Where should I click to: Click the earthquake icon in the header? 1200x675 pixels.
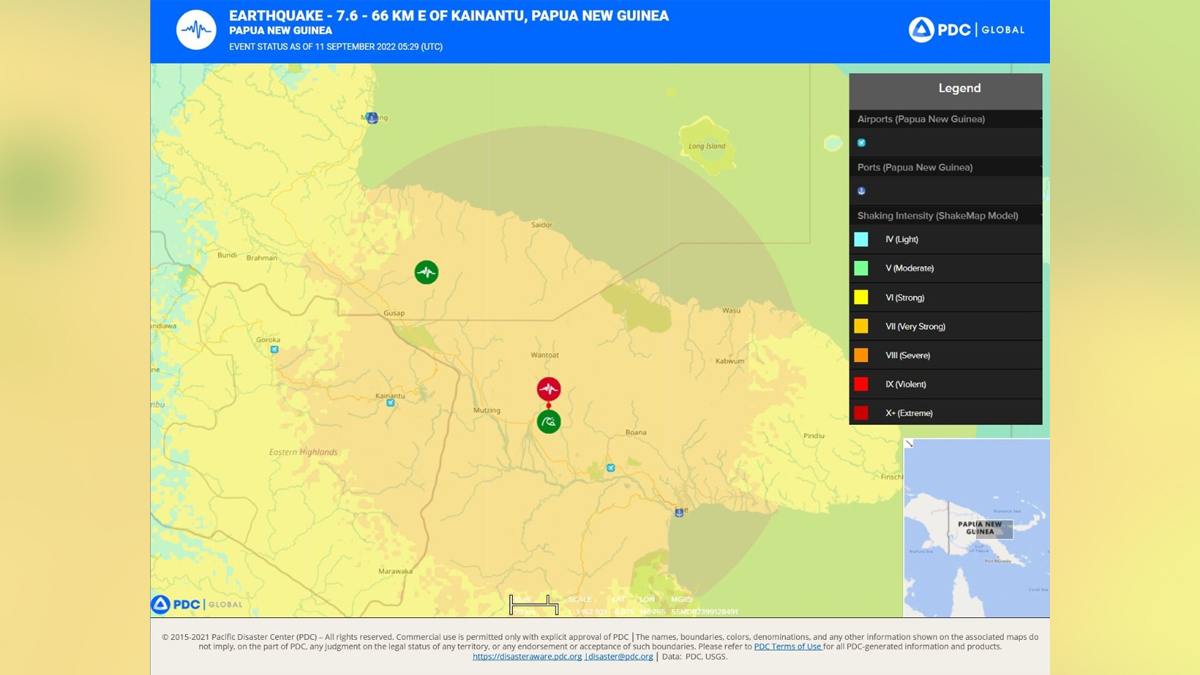tap(196, 30)
